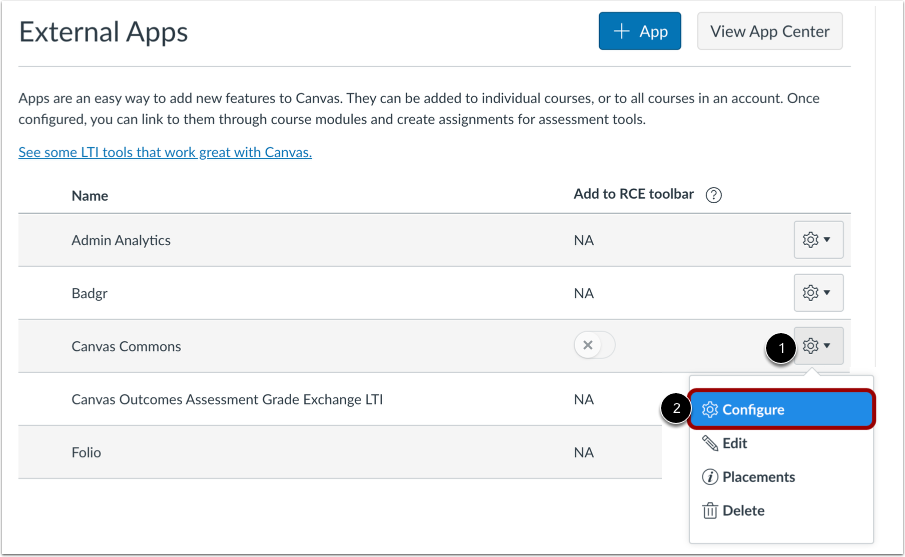Click the help icon beside Add to RCE toolbar
The height and width of the screenshot is (557, 905).
pyautogui.click(x=713, y=195)
